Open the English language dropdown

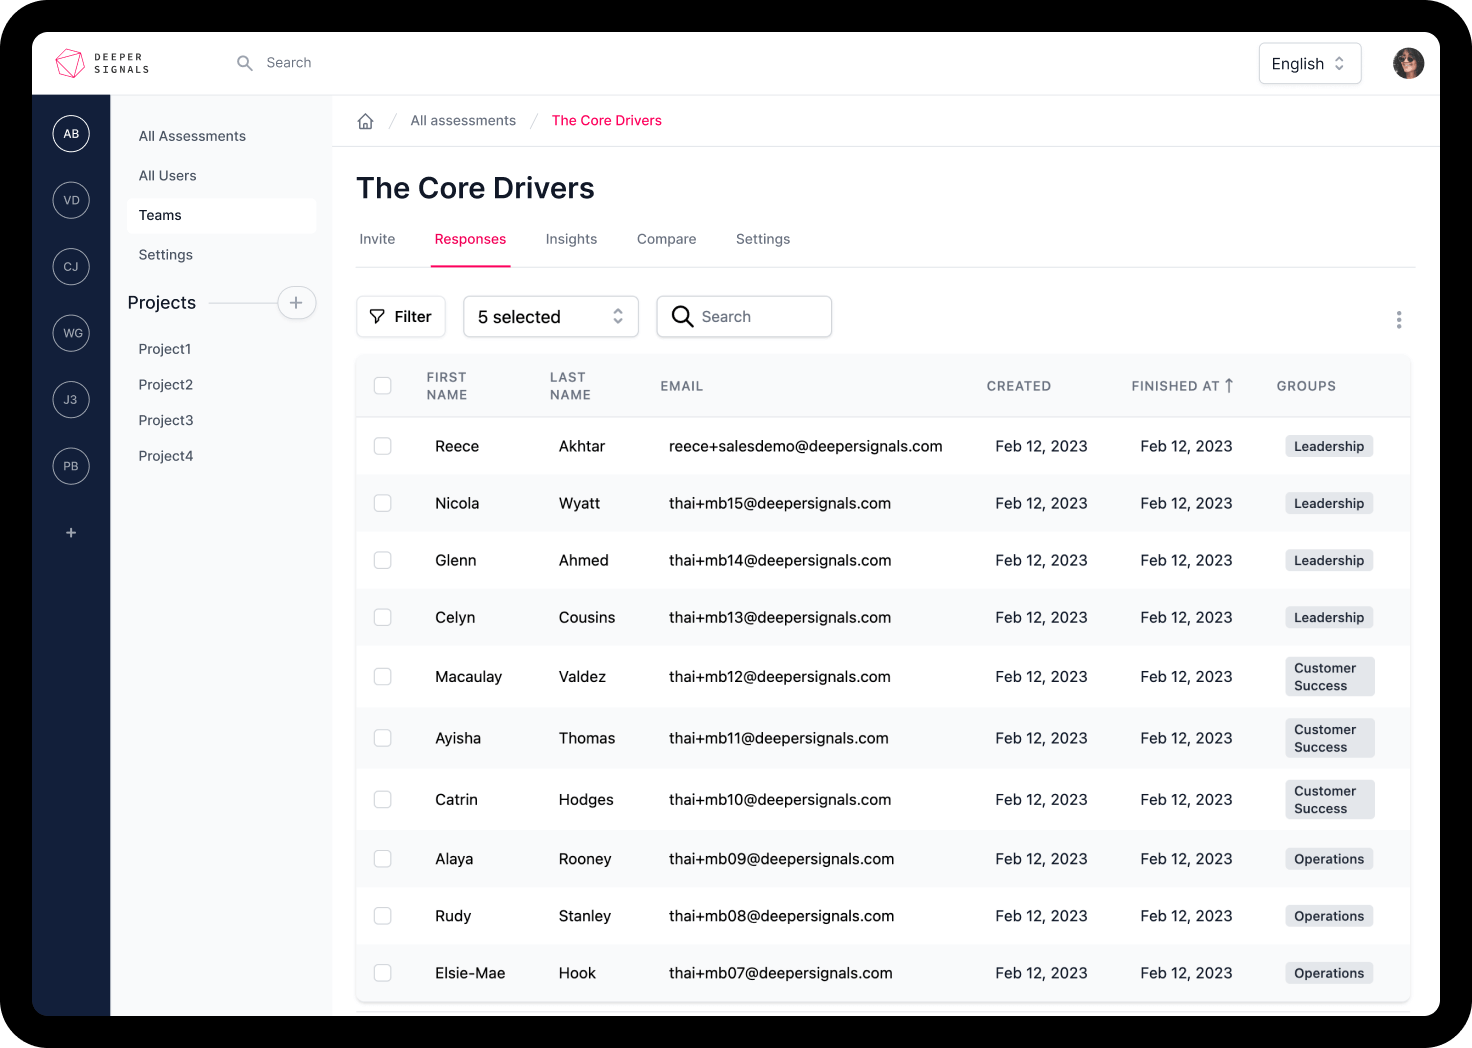pos(1309,63)
